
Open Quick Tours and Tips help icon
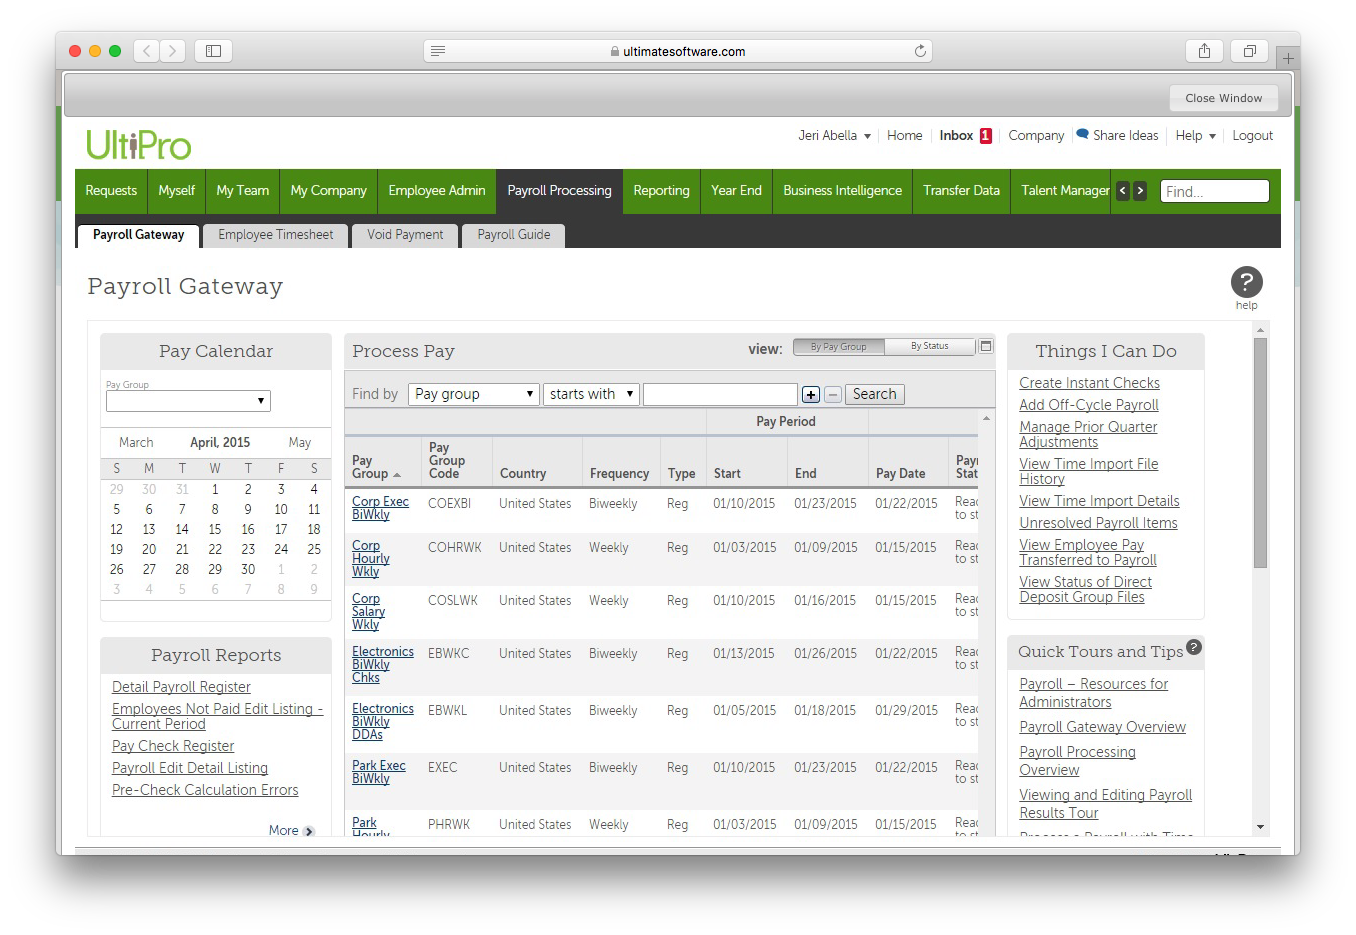click(1194, 647)
